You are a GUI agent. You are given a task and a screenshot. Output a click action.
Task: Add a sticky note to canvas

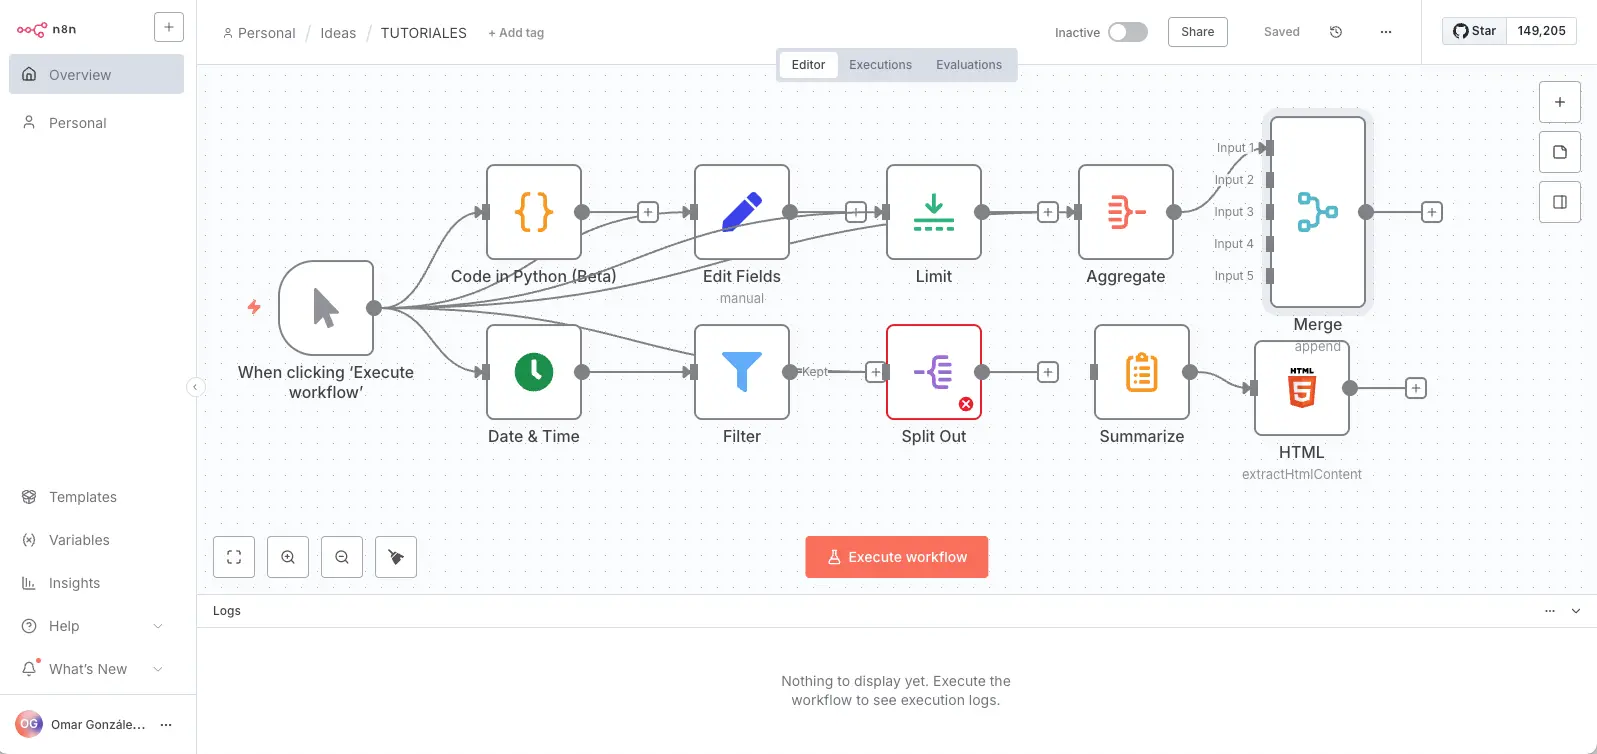click(1559, 152)
